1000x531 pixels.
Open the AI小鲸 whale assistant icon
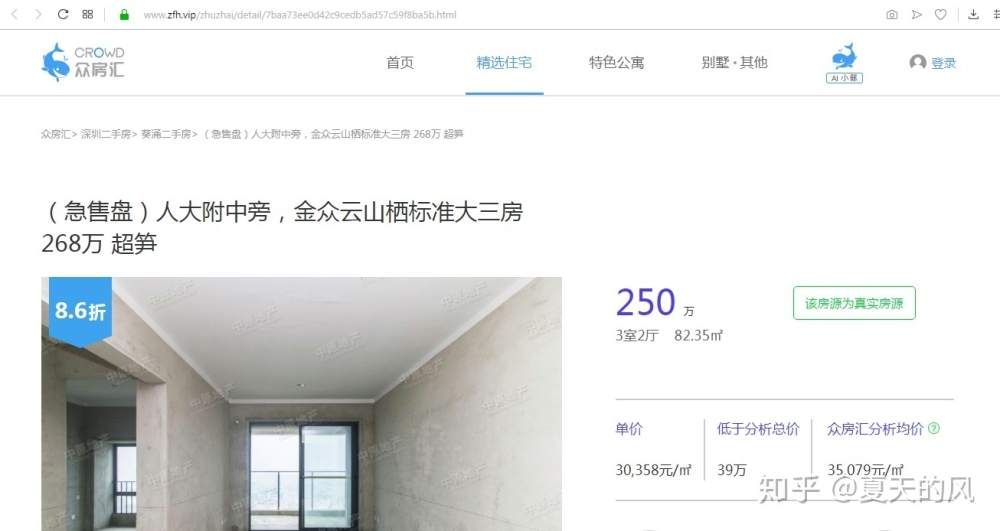point(844,62)
